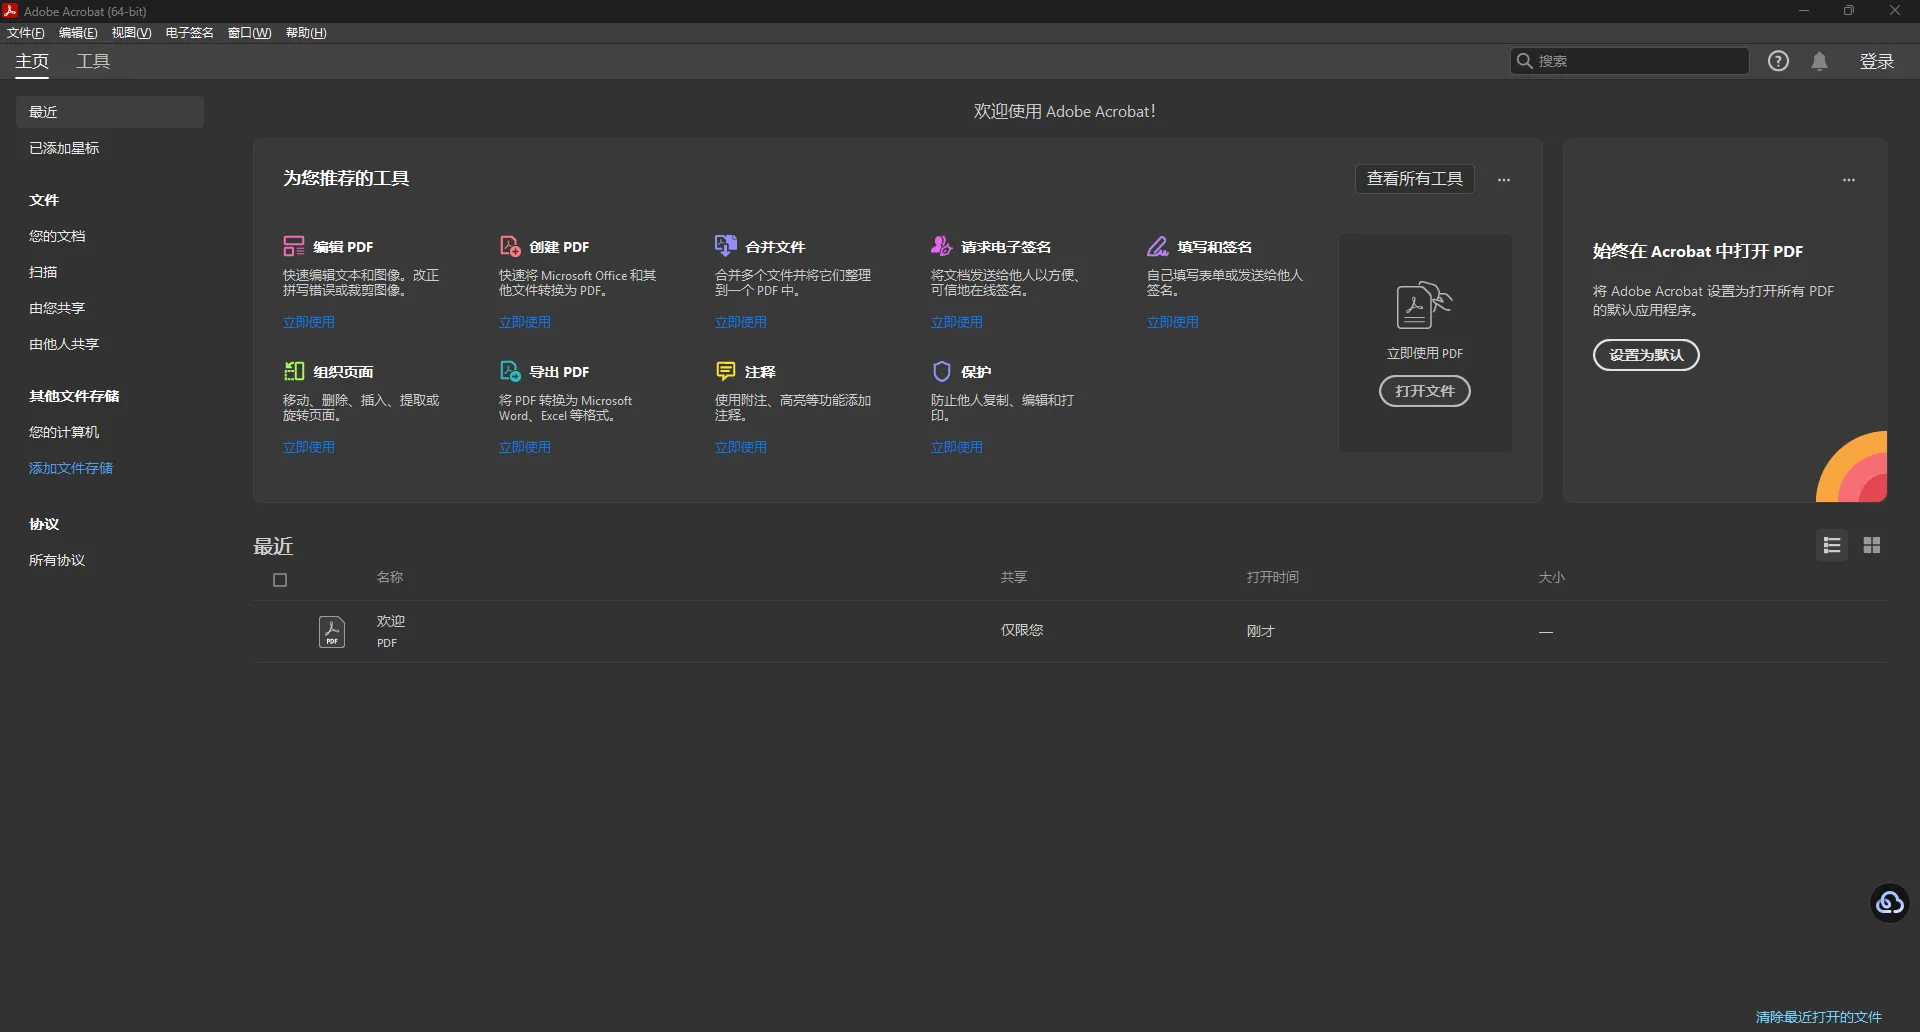Open notifications bell icon
This screenshot has height=1032, width=1920.
1819,61
